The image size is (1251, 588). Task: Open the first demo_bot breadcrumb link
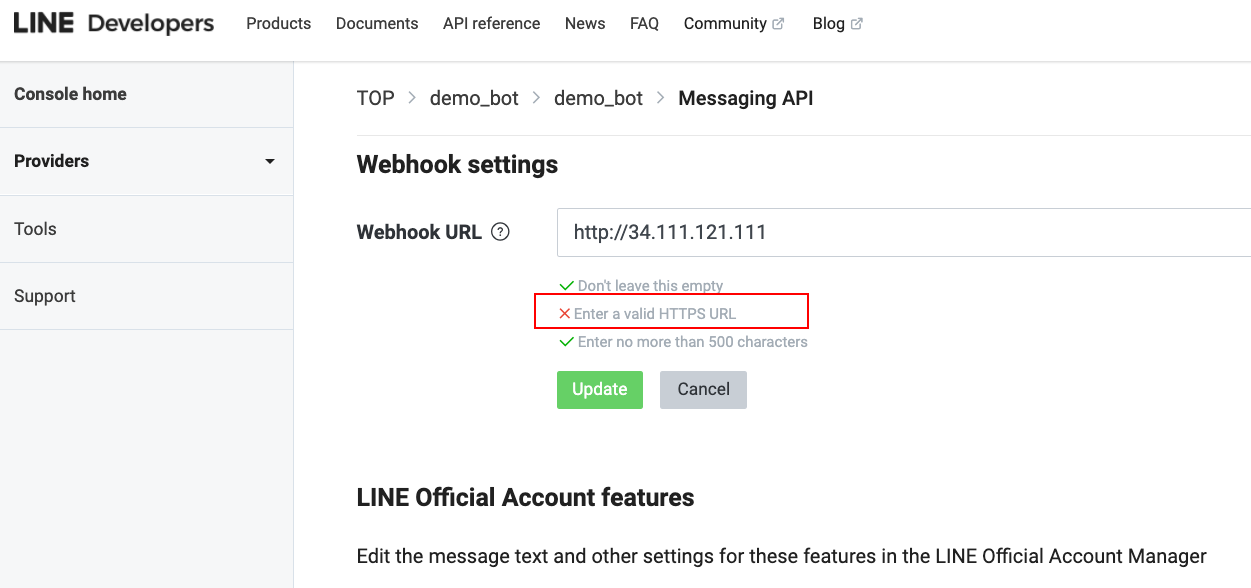(x=474, y=98)
